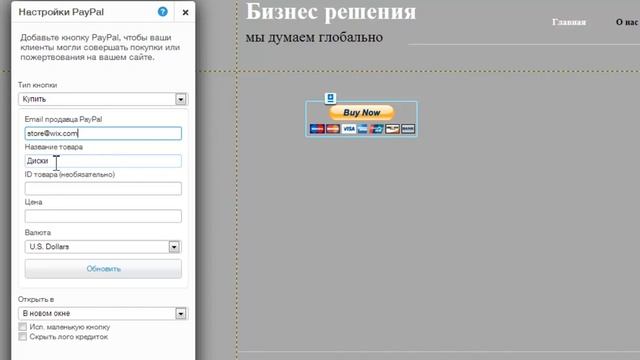640x360 pixels.
Task: Click the Email продавца PayPal field
Action: (103, 133)
